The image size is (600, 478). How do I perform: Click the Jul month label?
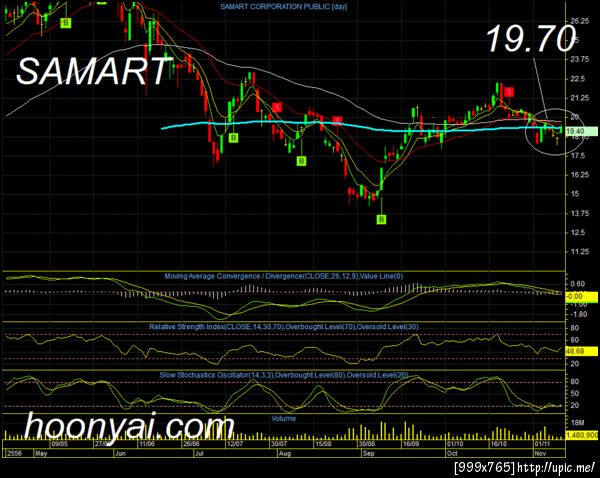click(x=199, y=453)
